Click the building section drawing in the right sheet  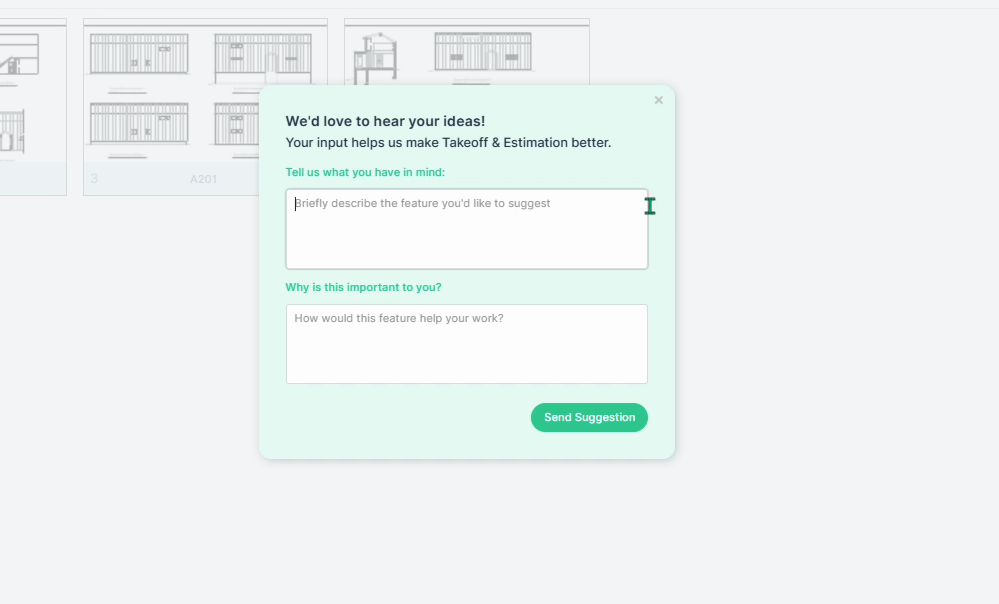point(376,59)
